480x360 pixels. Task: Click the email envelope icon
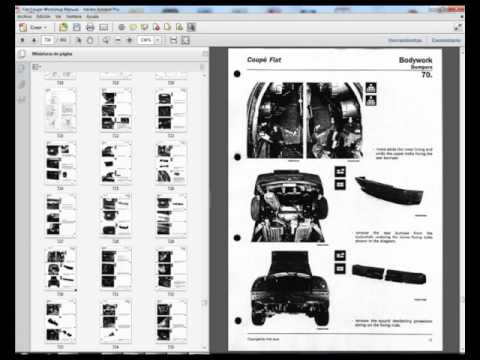coord(104,27)
